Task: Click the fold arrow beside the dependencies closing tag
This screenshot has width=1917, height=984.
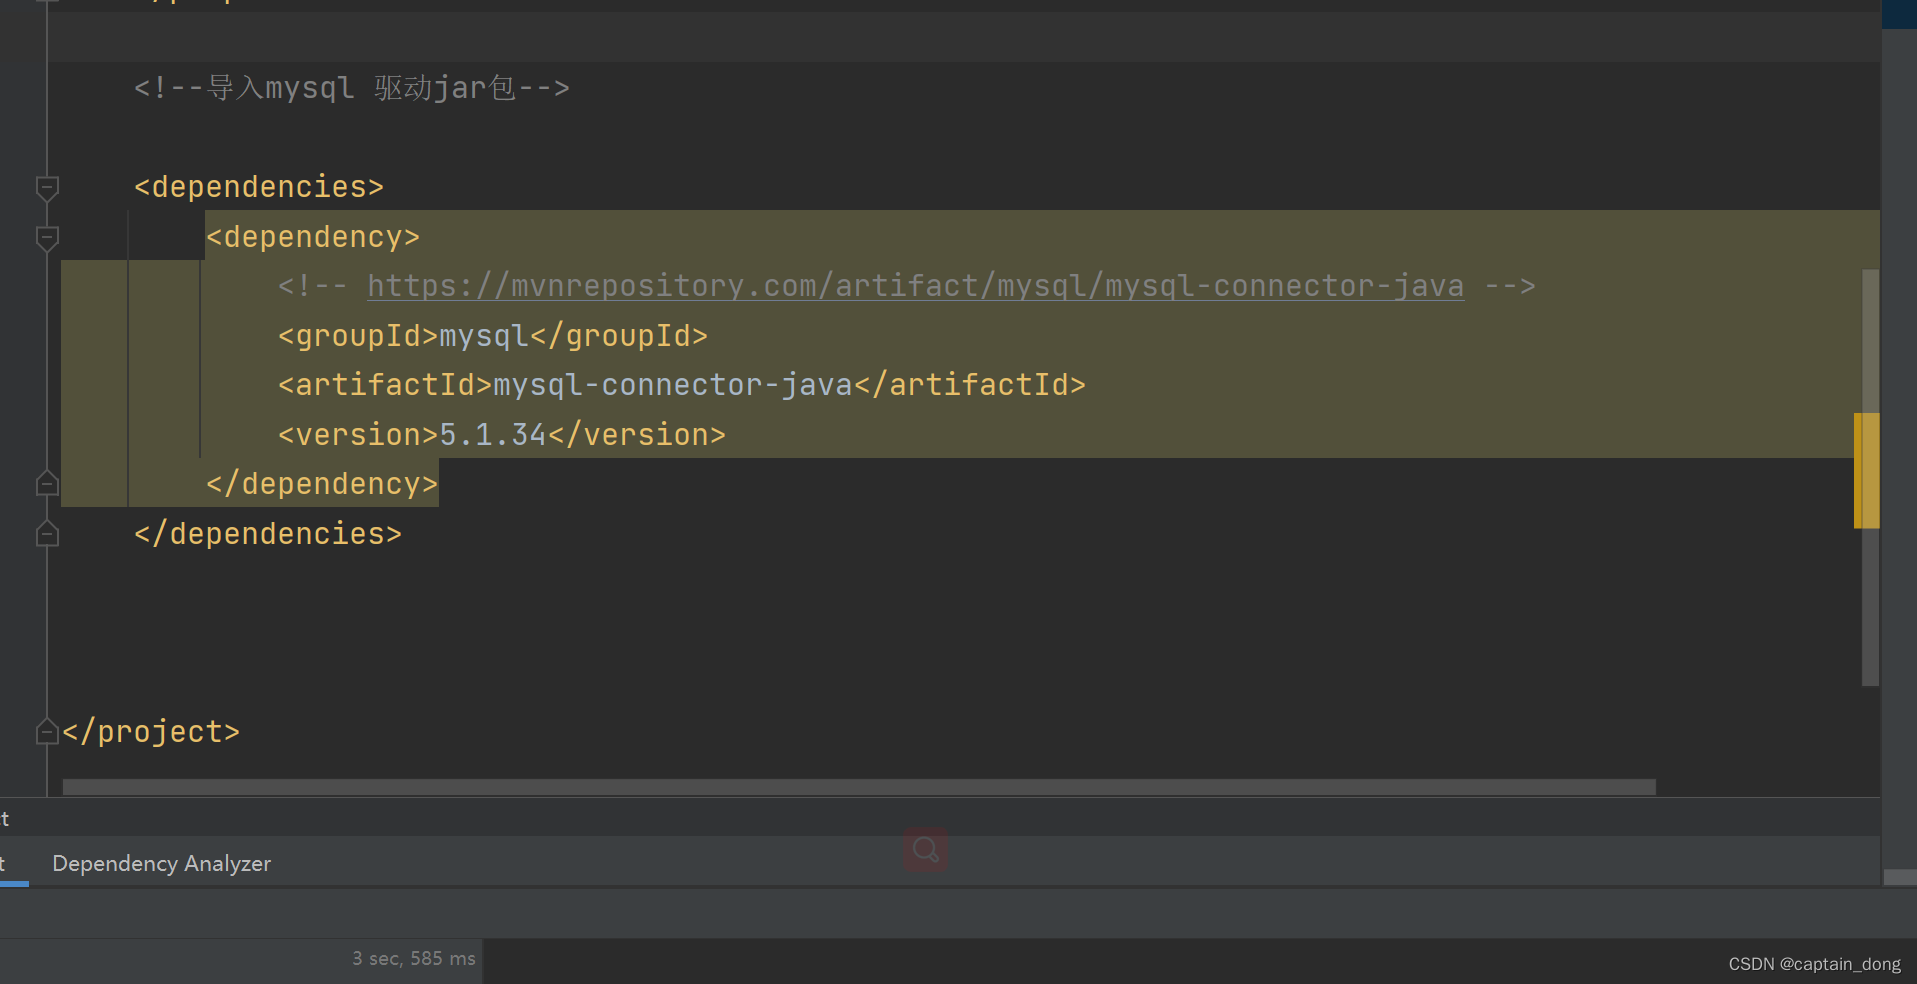Action: (x=46, y=533)
